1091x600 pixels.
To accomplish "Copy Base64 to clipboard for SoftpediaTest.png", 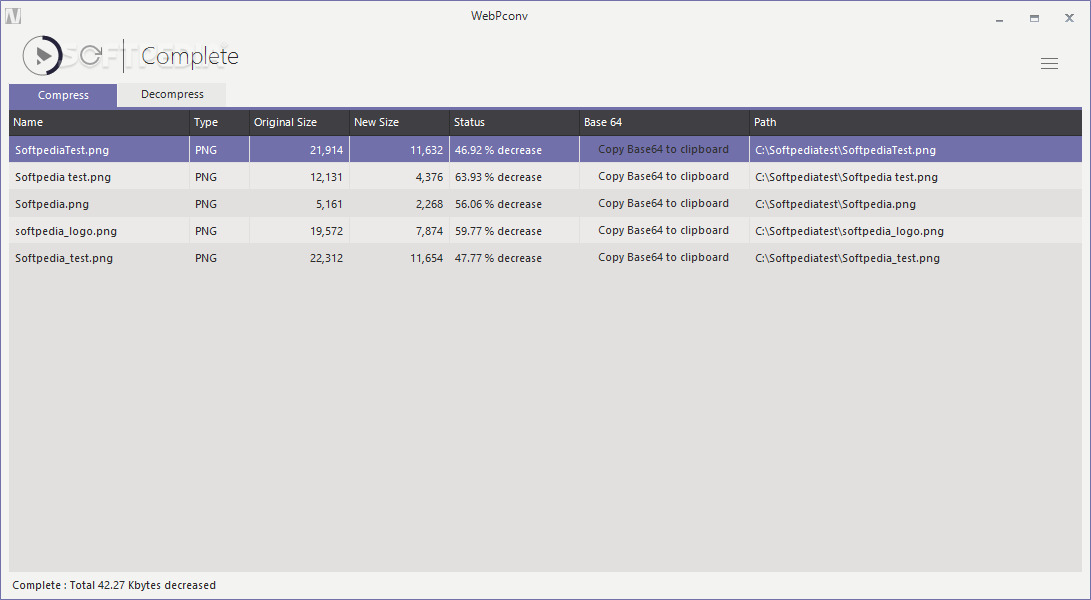I will pos(664,149).
